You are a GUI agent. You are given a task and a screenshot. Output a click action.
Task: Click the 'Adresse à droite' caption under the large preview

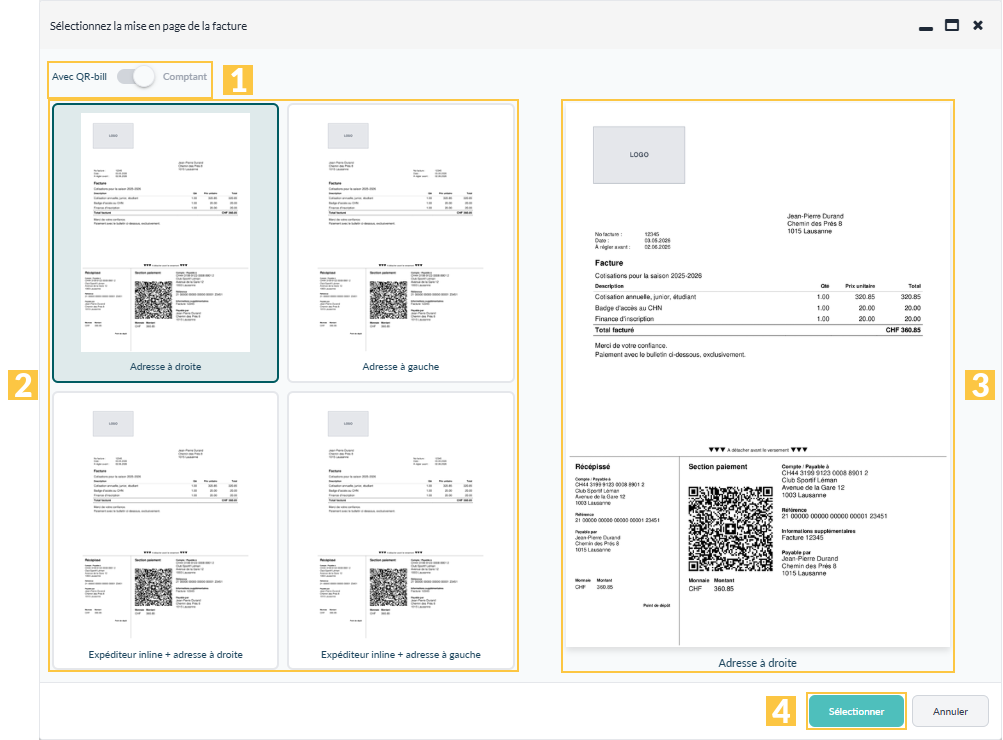coord(757,663)
